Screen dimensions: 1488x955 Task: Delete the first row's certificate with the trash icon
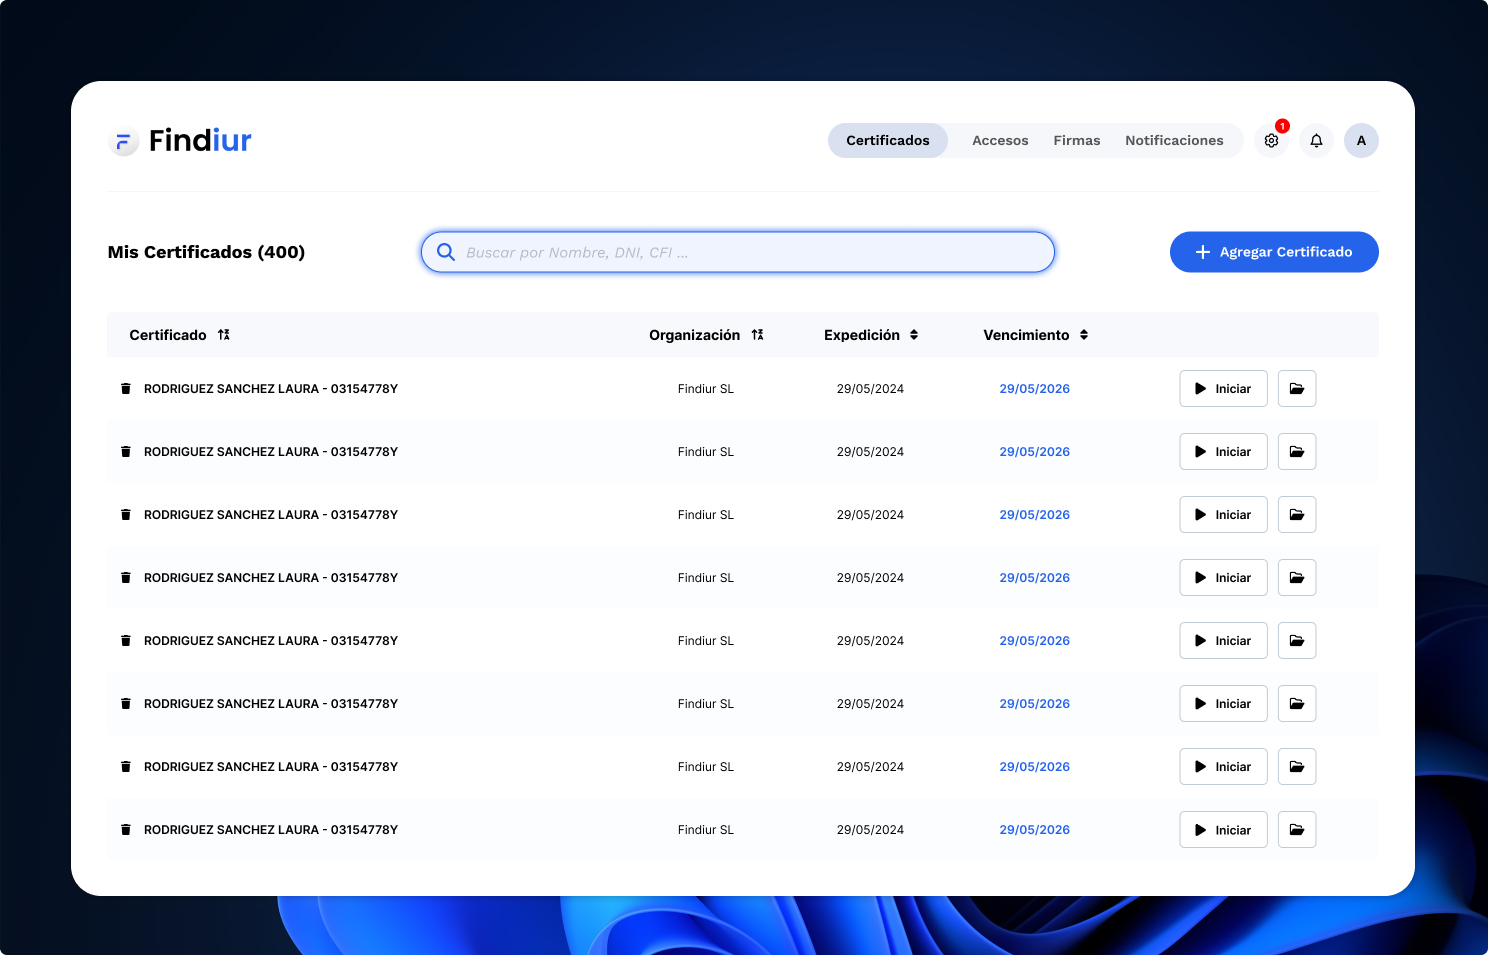[x=126, y=388]
